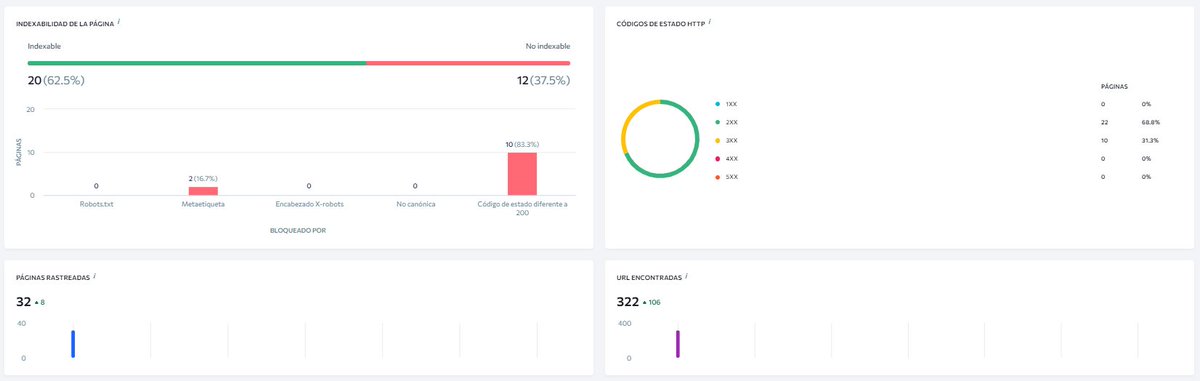Open info icon beside Páginas rastreadas
The width and height of the screenshot is (1200, 381).
[x=94, y=275]
